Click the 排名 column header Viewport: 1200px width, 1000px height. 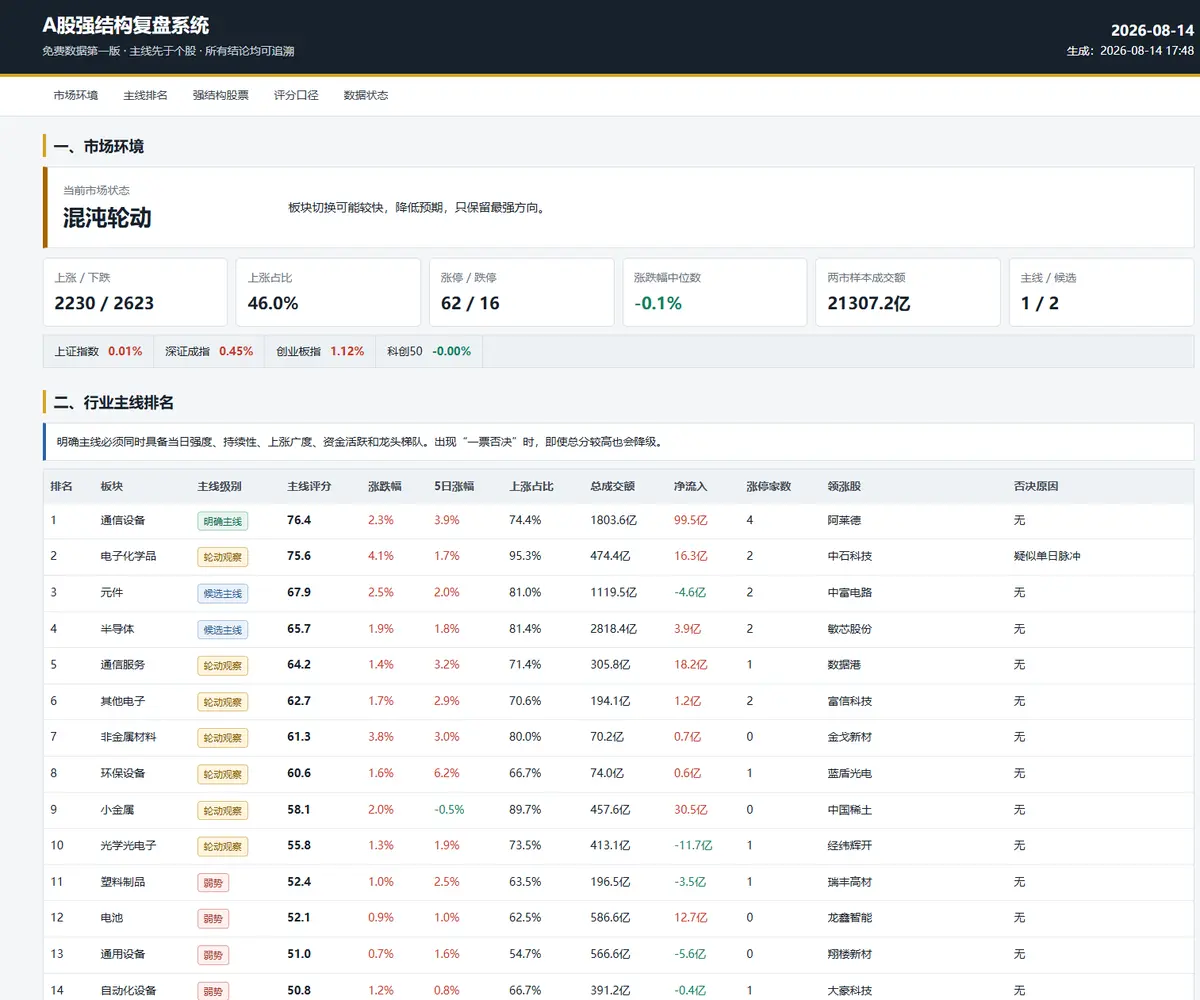point(62,486)
